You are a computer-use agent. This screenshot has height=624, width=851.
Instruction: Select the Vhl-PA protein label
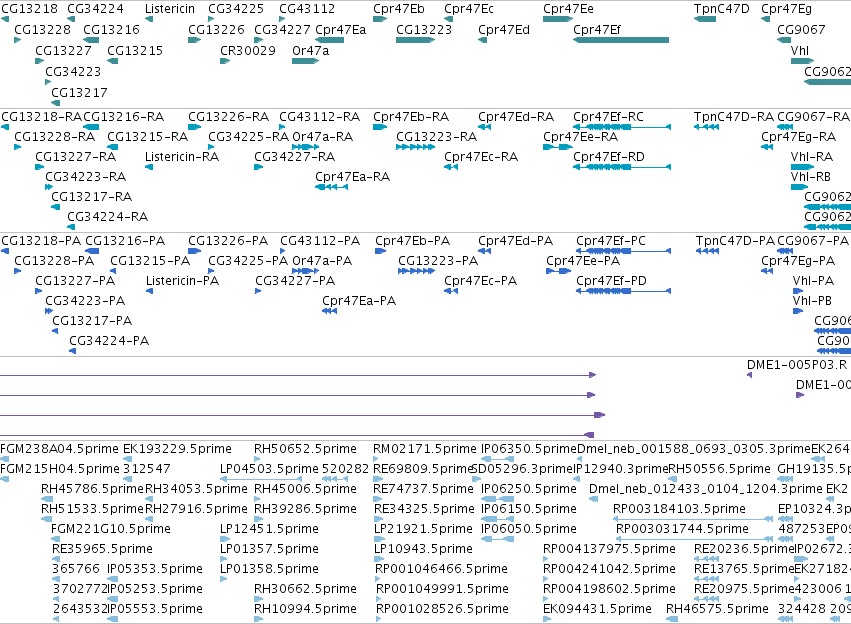(x=813, y=281)
